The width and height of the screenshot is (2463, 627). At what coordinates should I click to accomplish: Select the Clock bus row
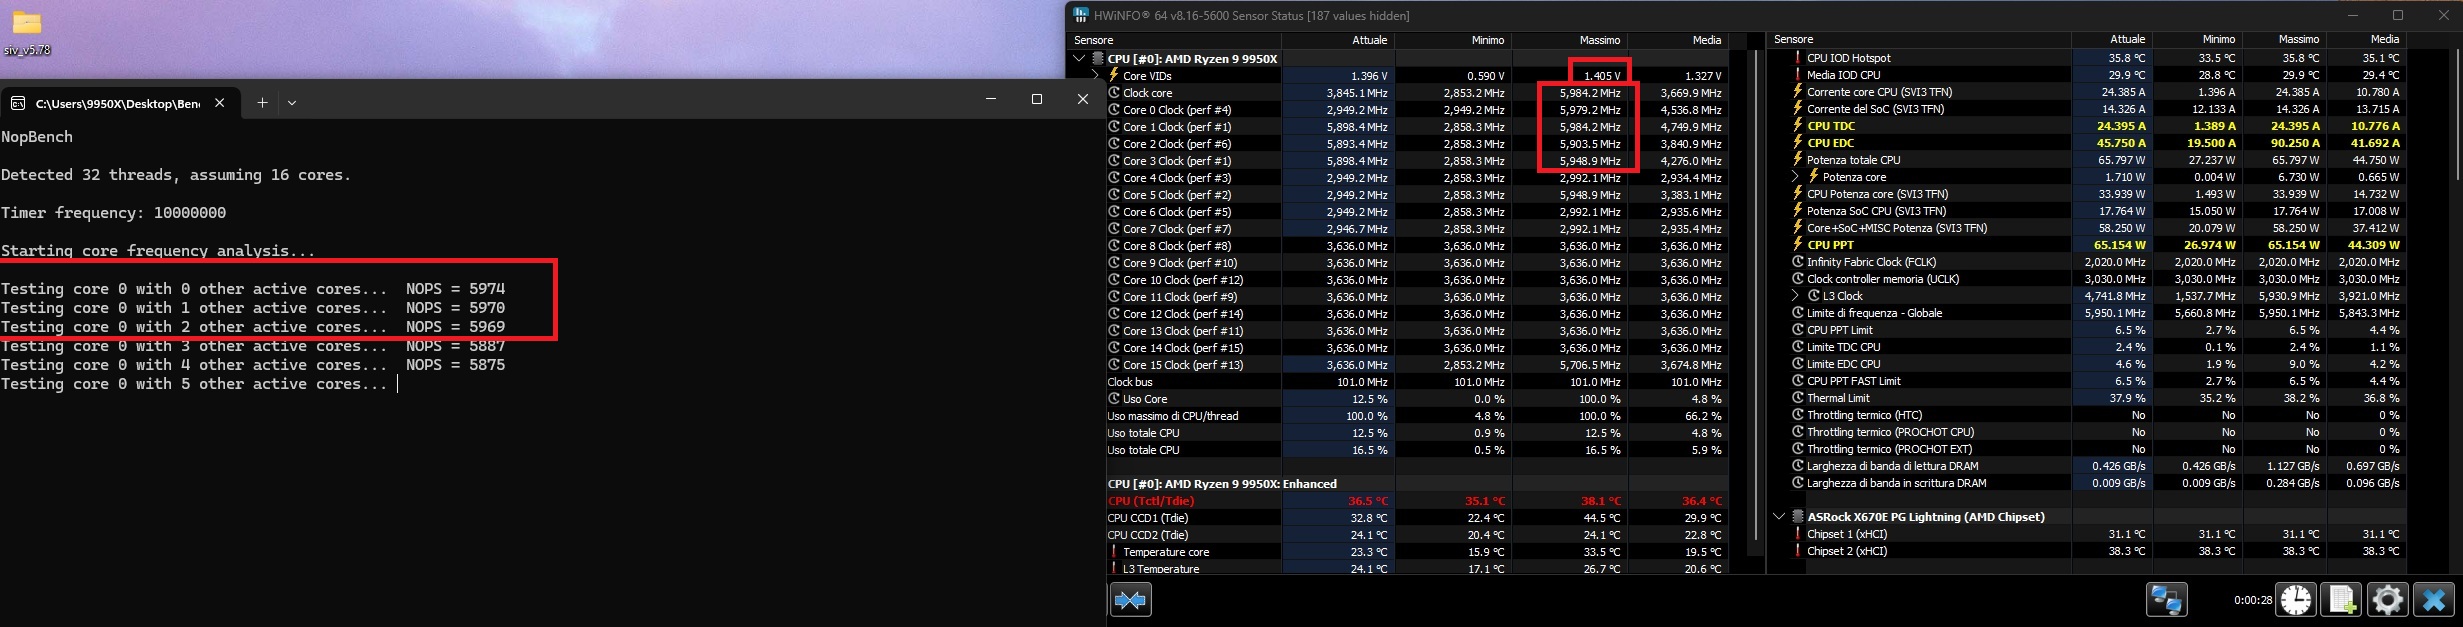(1417, 382)
